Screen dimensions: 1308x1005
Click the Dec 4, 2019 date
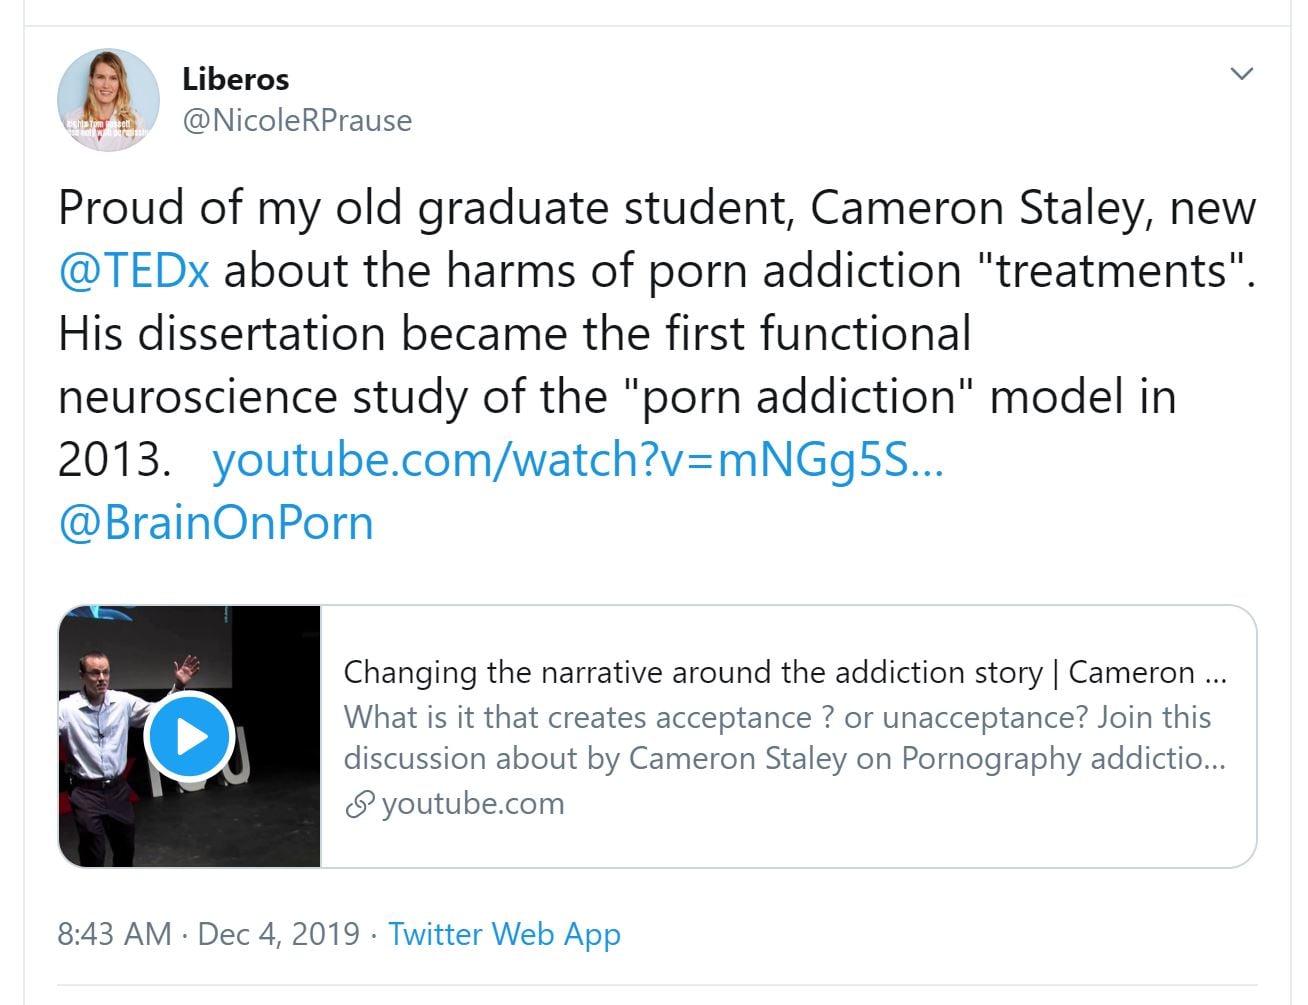(278, 934)
